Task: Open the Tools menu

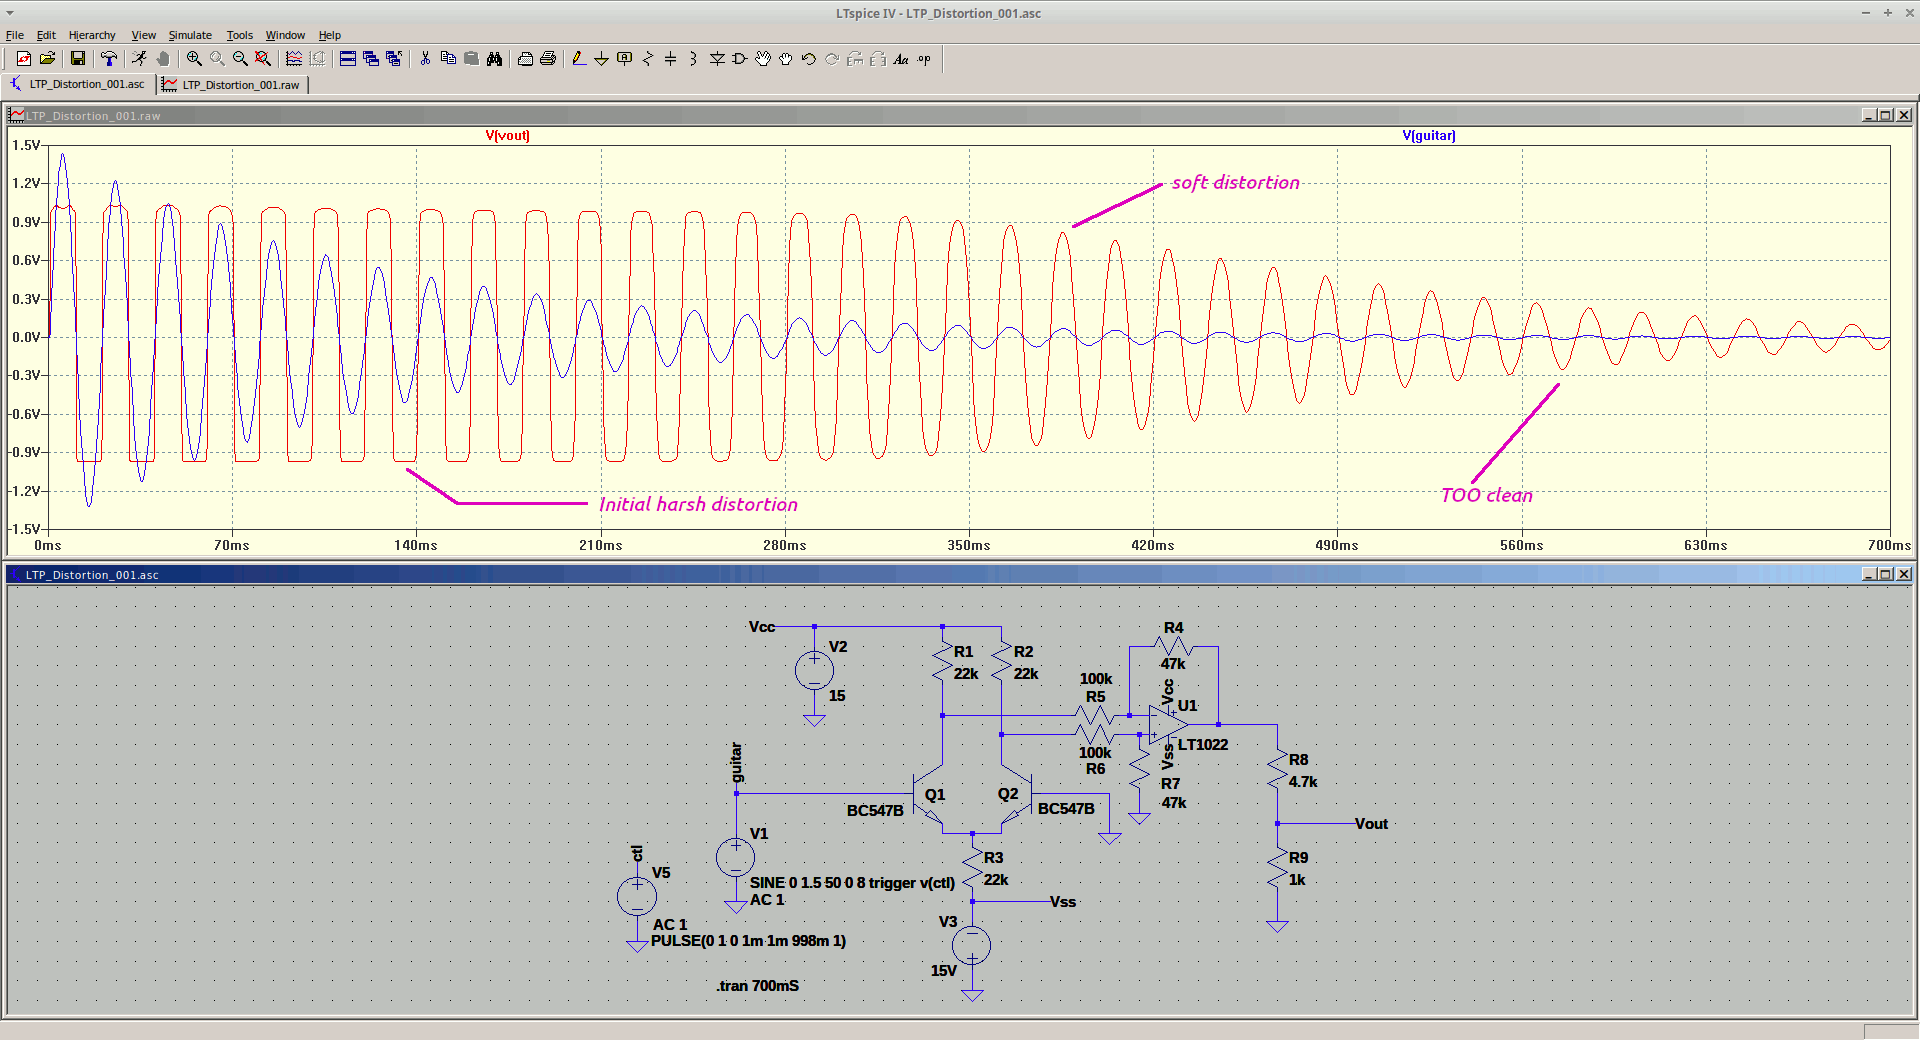Action: click(x=240, y=35)
